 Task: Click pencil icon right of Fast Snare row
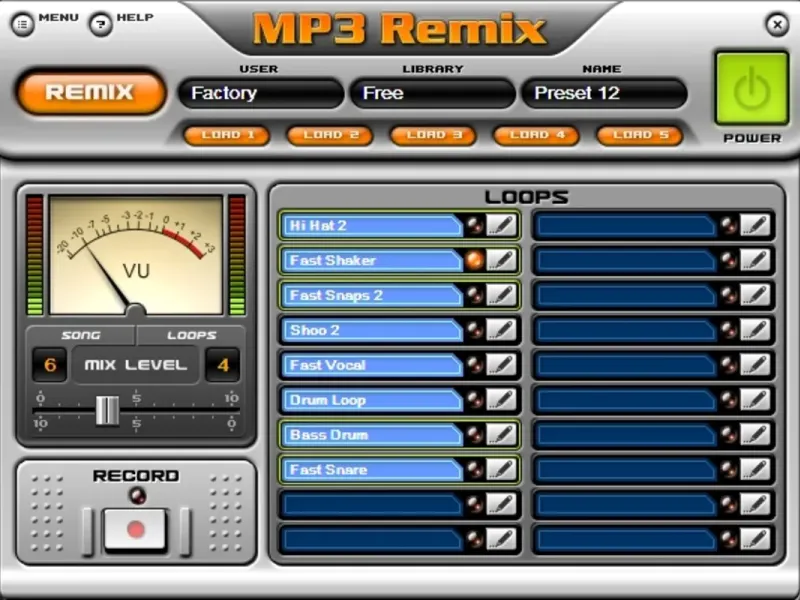755,469
